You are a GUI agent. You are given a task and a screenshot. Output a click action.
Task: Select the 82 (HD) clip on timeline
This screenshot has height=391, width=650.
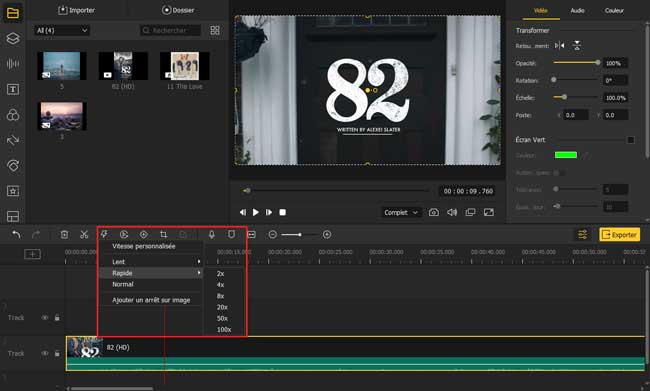tap(355, 353)
